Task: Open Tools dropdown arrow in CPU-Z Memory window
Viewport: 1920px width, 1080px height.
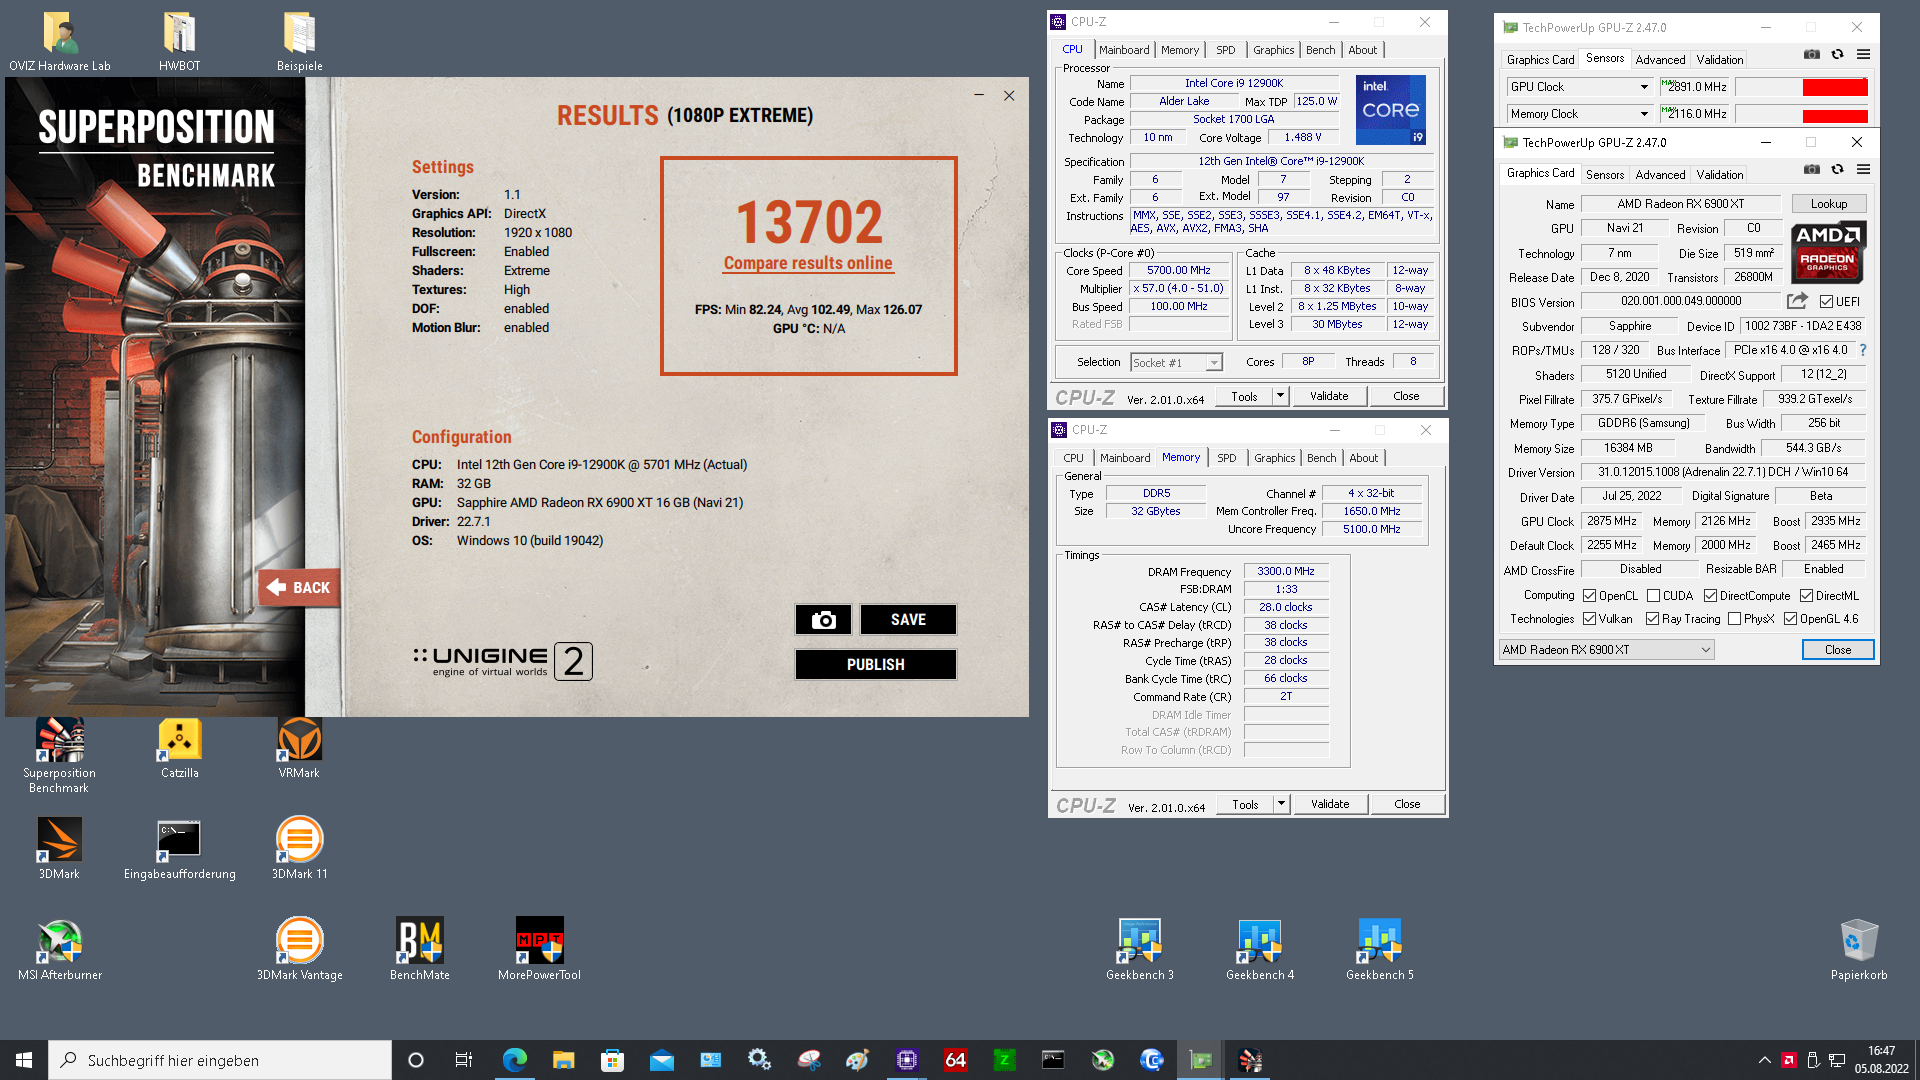Action: [x=1281, y=804]
